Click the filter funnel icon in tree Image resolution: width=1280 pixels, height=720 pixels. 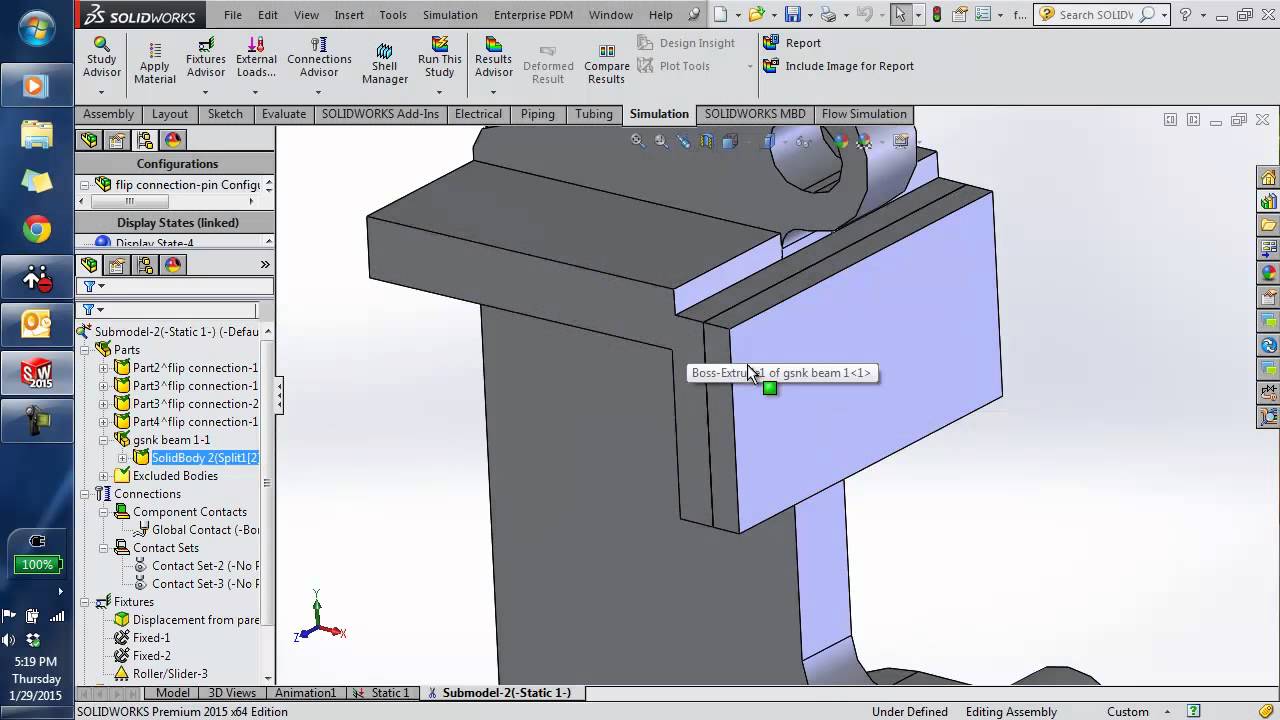pos(89,310)
